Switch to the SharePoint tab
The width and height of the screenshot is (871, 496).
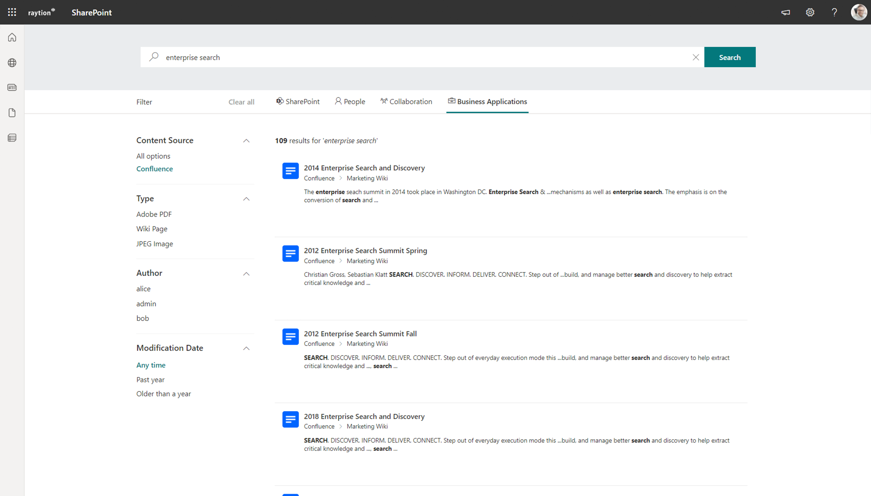pos(298,102)
